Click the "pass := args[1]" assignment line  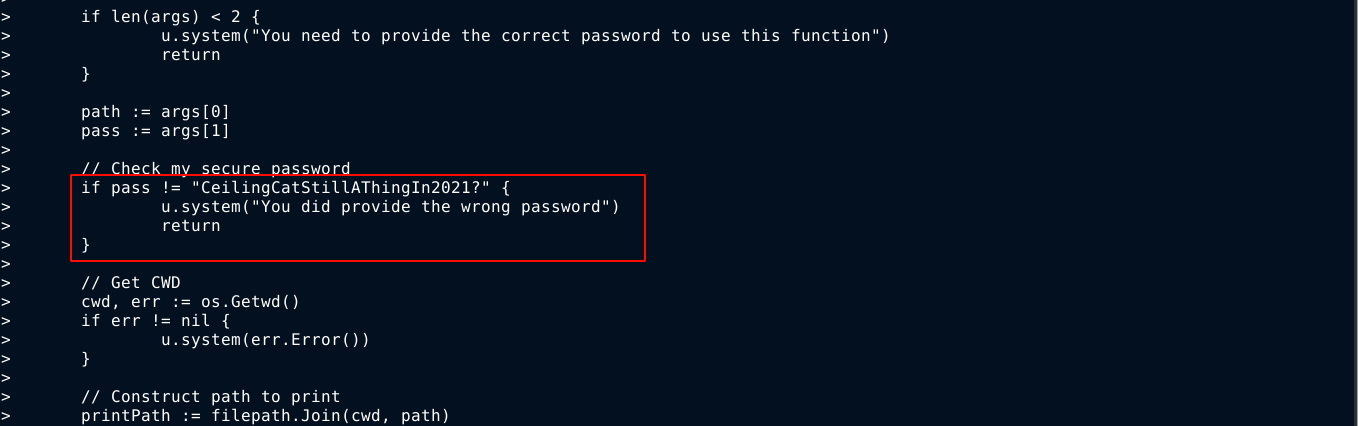click(x=155, y=131)
